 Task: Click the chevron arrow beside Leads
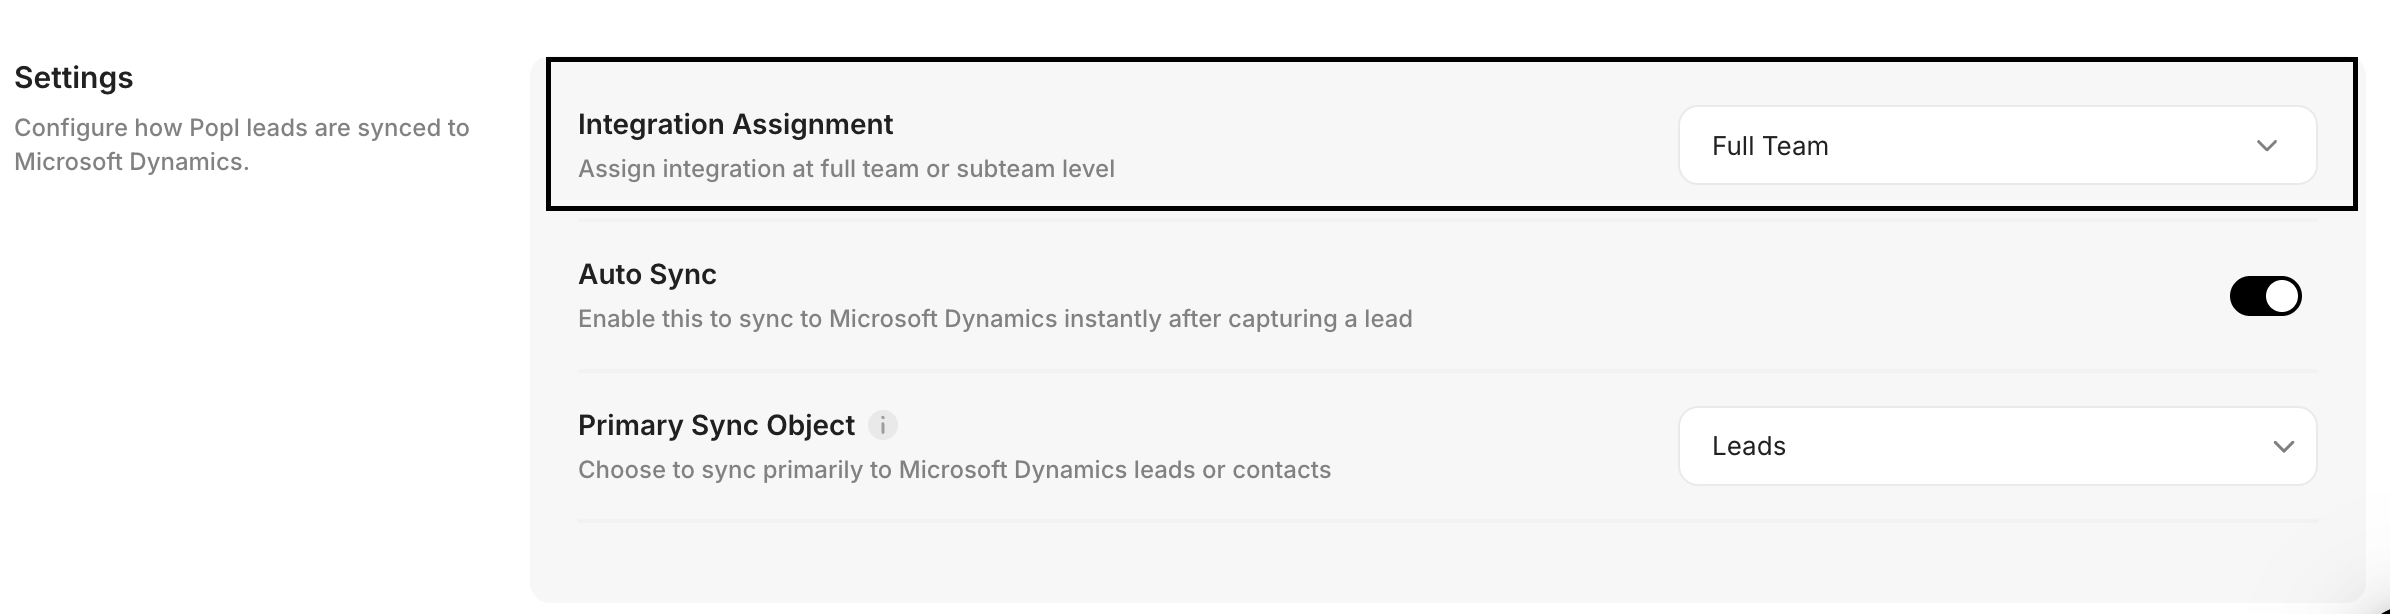pyautogui.click(x=2283, y=446)
